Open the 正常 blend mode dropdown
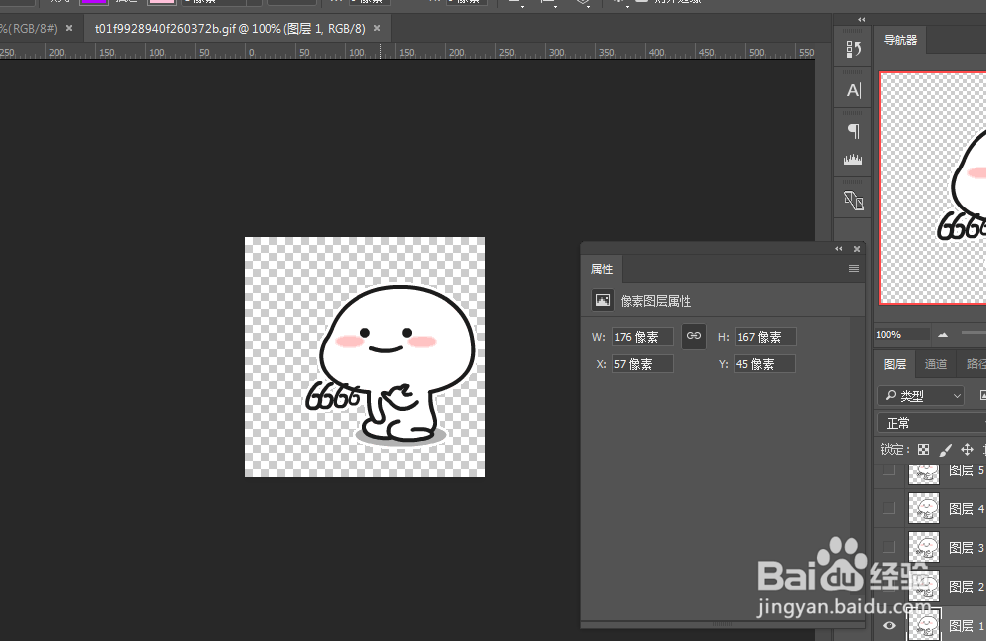Viewport: 986px width, 641px height. click(x=932, y=423)
